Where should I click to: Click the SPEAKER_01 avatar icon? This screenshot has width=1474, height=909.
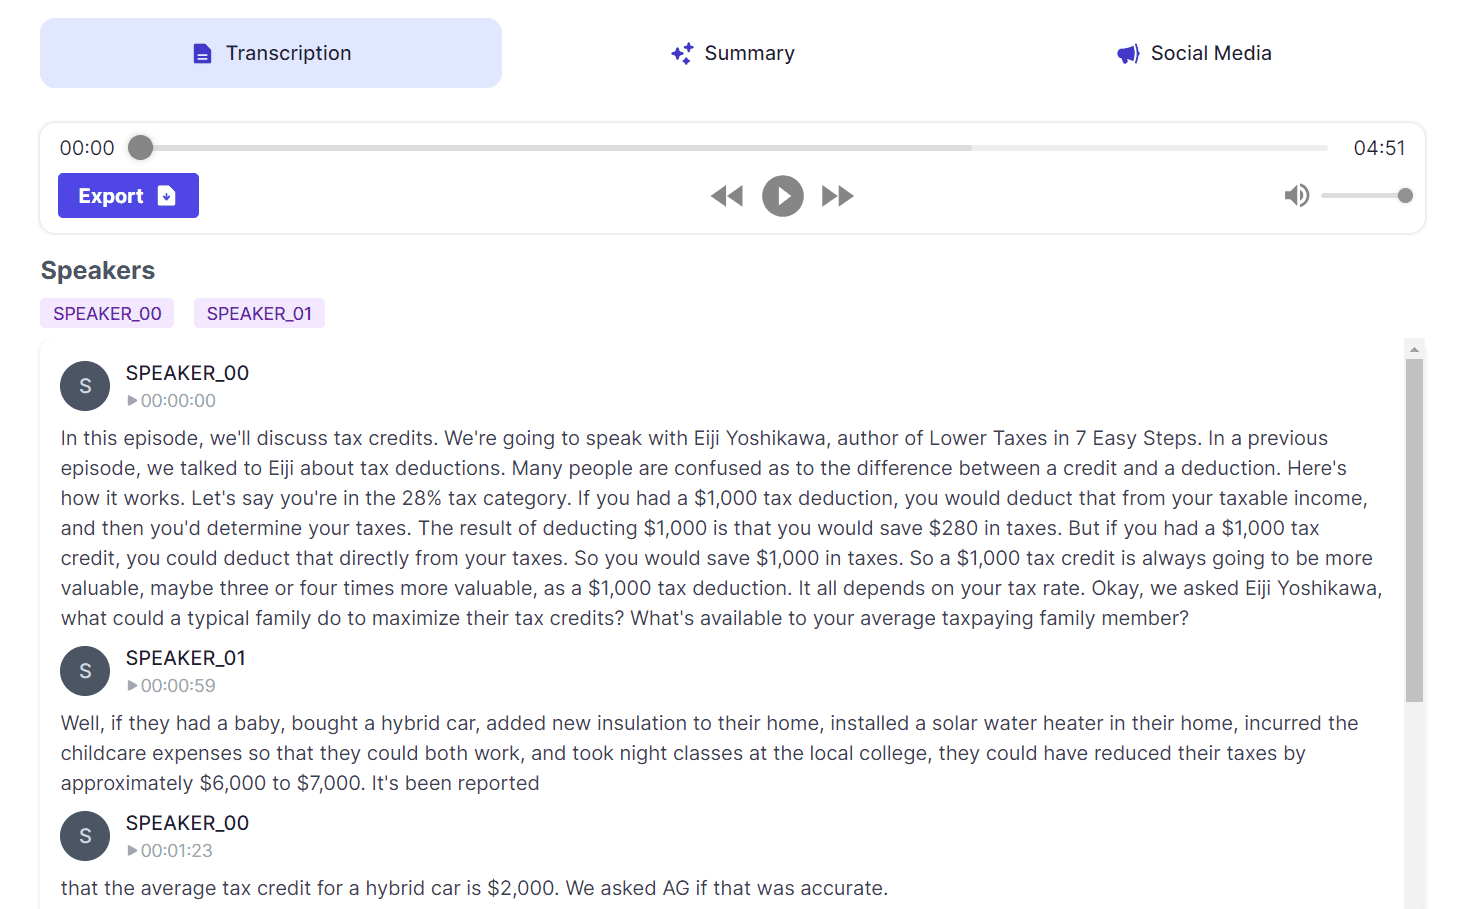[85, 671]
